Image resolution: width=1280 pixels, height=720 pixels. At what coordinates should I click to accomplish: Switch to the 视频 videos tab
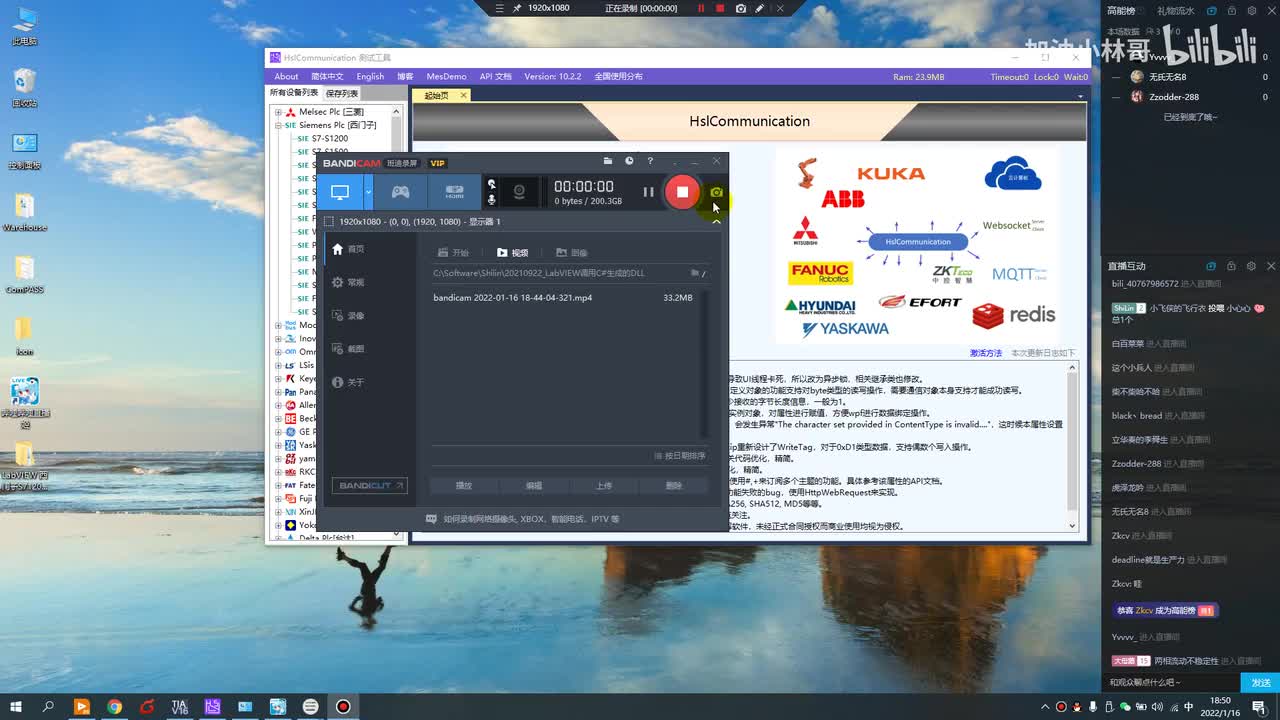point(513,253)
